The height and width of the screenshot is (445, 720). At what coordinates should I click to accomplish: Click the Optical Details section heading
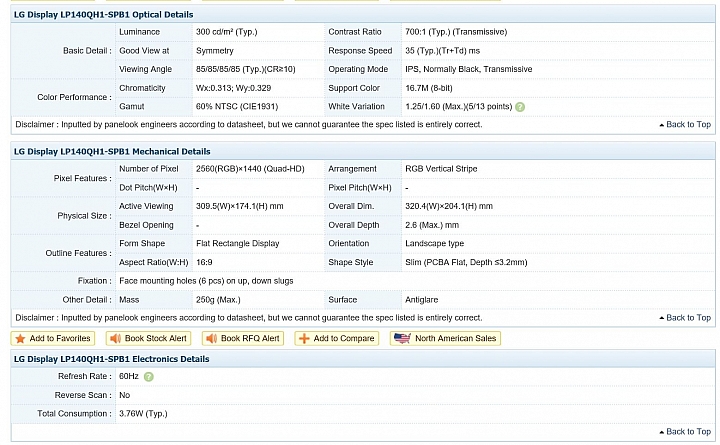tap(103, 15)
